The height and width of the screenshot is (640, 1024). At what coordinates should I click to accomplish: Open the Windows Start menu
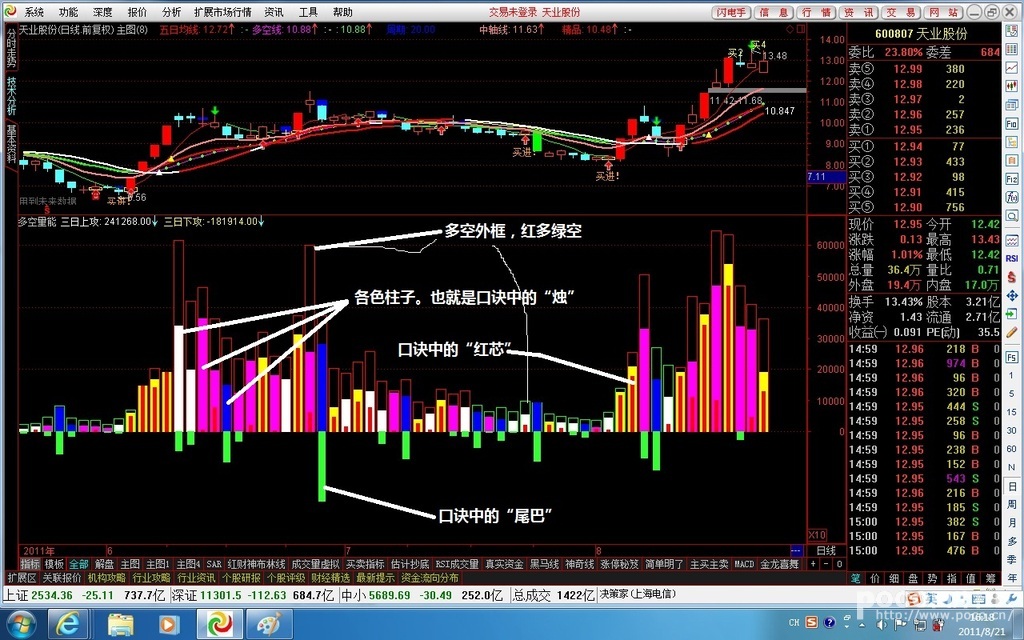tap(22, 624)
